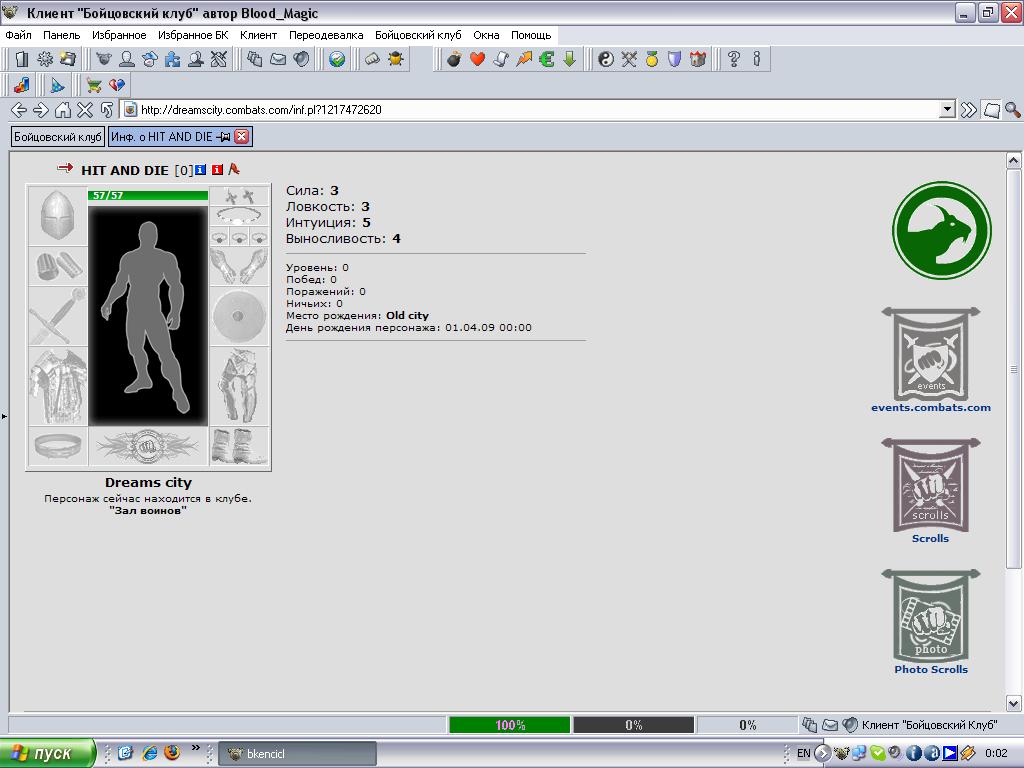This screenshot has width=1024, height=768.
Task: Click the bug icon in the toolbar
Action: click(x=396, y=59)
